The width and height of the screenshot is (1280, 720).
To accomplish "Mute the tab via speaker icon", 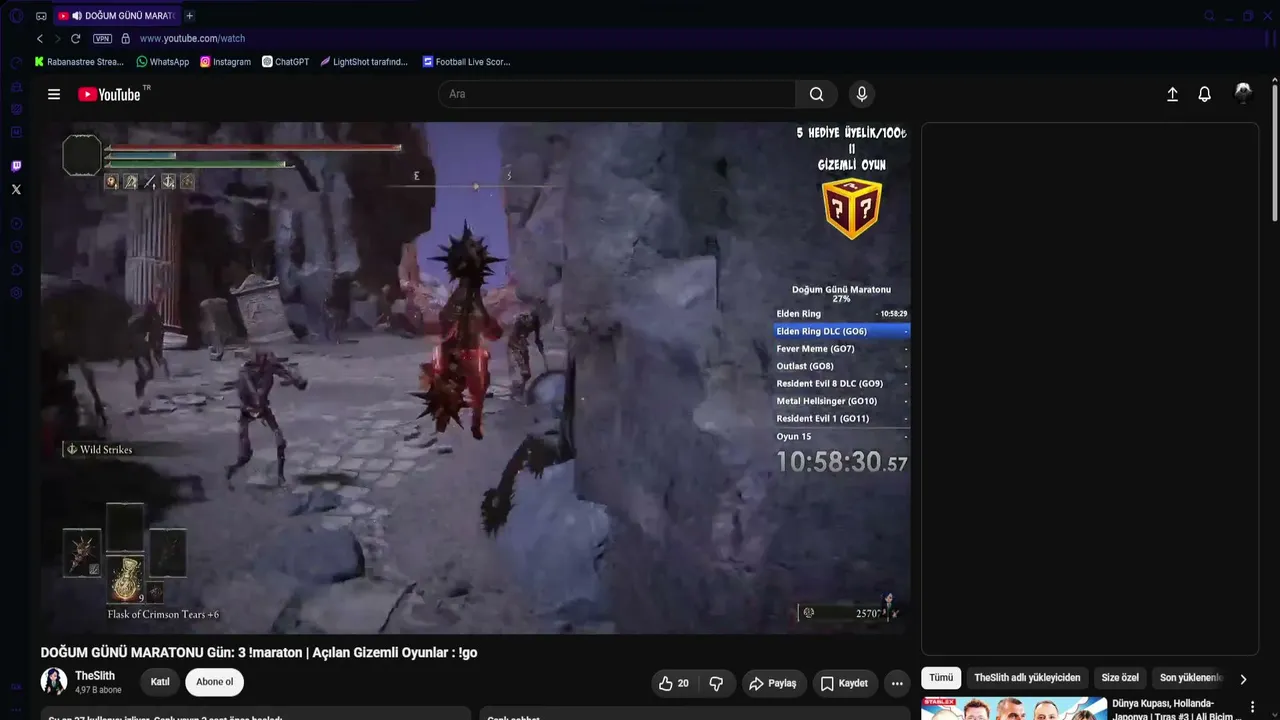I will (x=77, y=16).
